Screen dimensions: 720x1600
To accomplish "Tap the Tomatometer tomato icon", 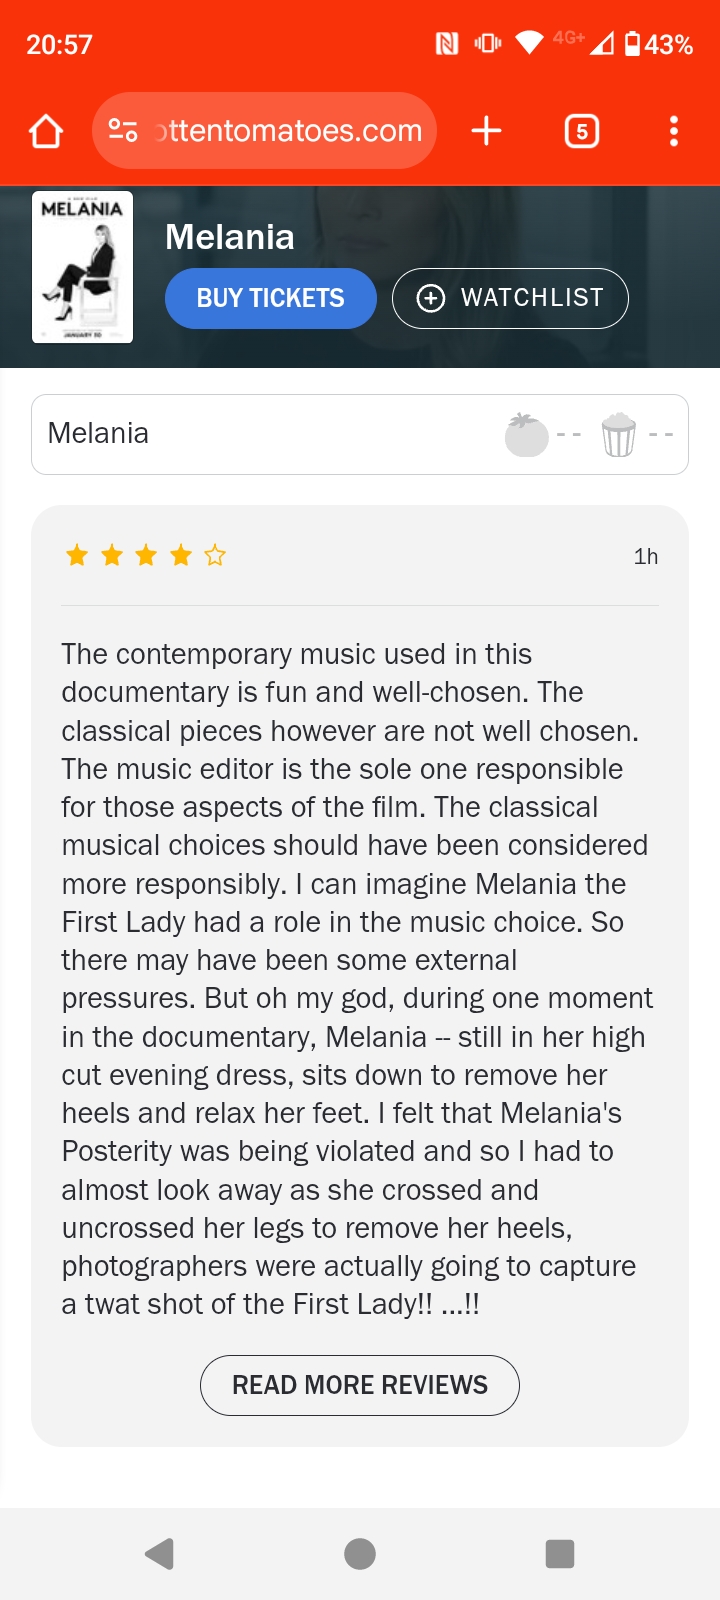I will pos(526,435).
